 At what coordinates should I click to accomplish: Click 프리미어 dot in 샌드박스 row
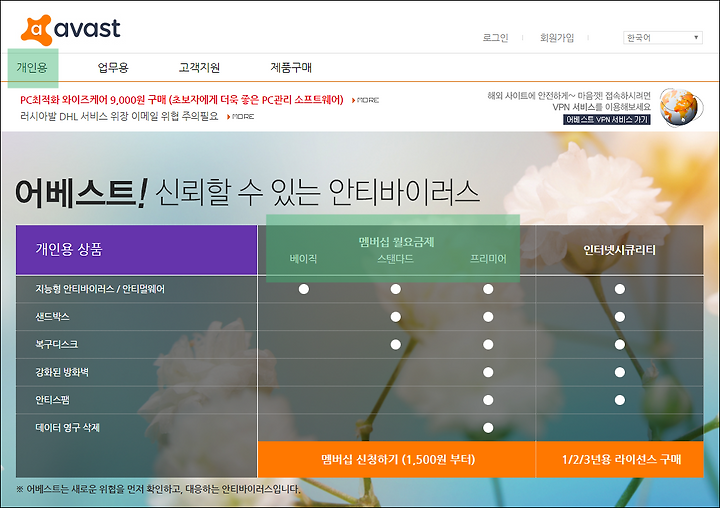tap(488, 317)
